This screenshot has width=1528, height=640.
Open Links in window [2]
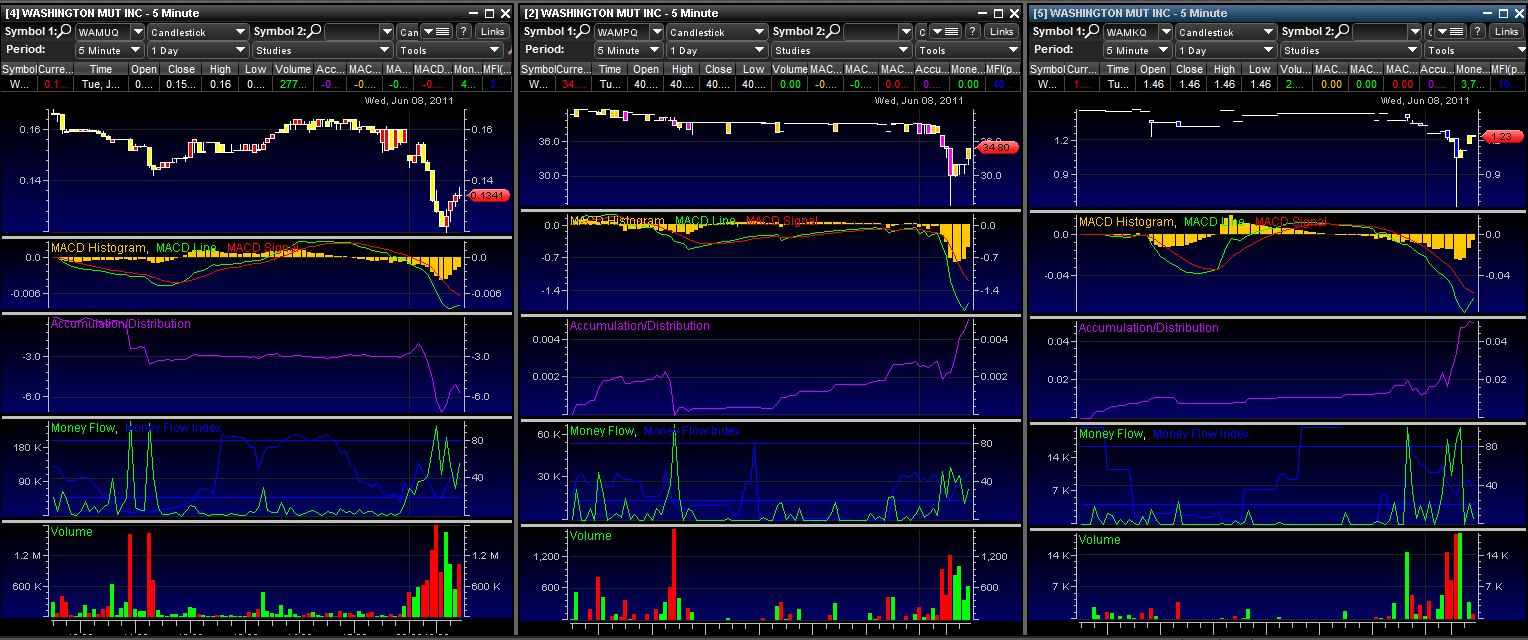(x=1001, y=32)
